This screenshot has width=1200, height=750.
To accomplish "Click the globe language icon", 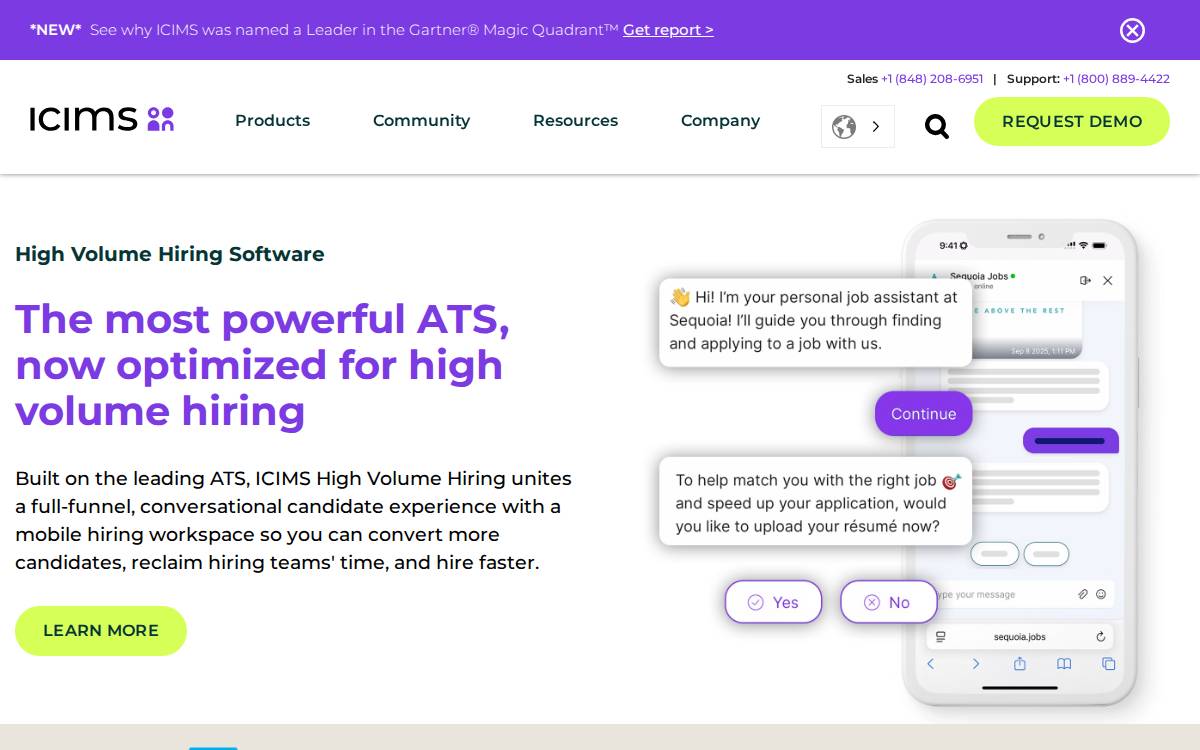I will [844, 127].
